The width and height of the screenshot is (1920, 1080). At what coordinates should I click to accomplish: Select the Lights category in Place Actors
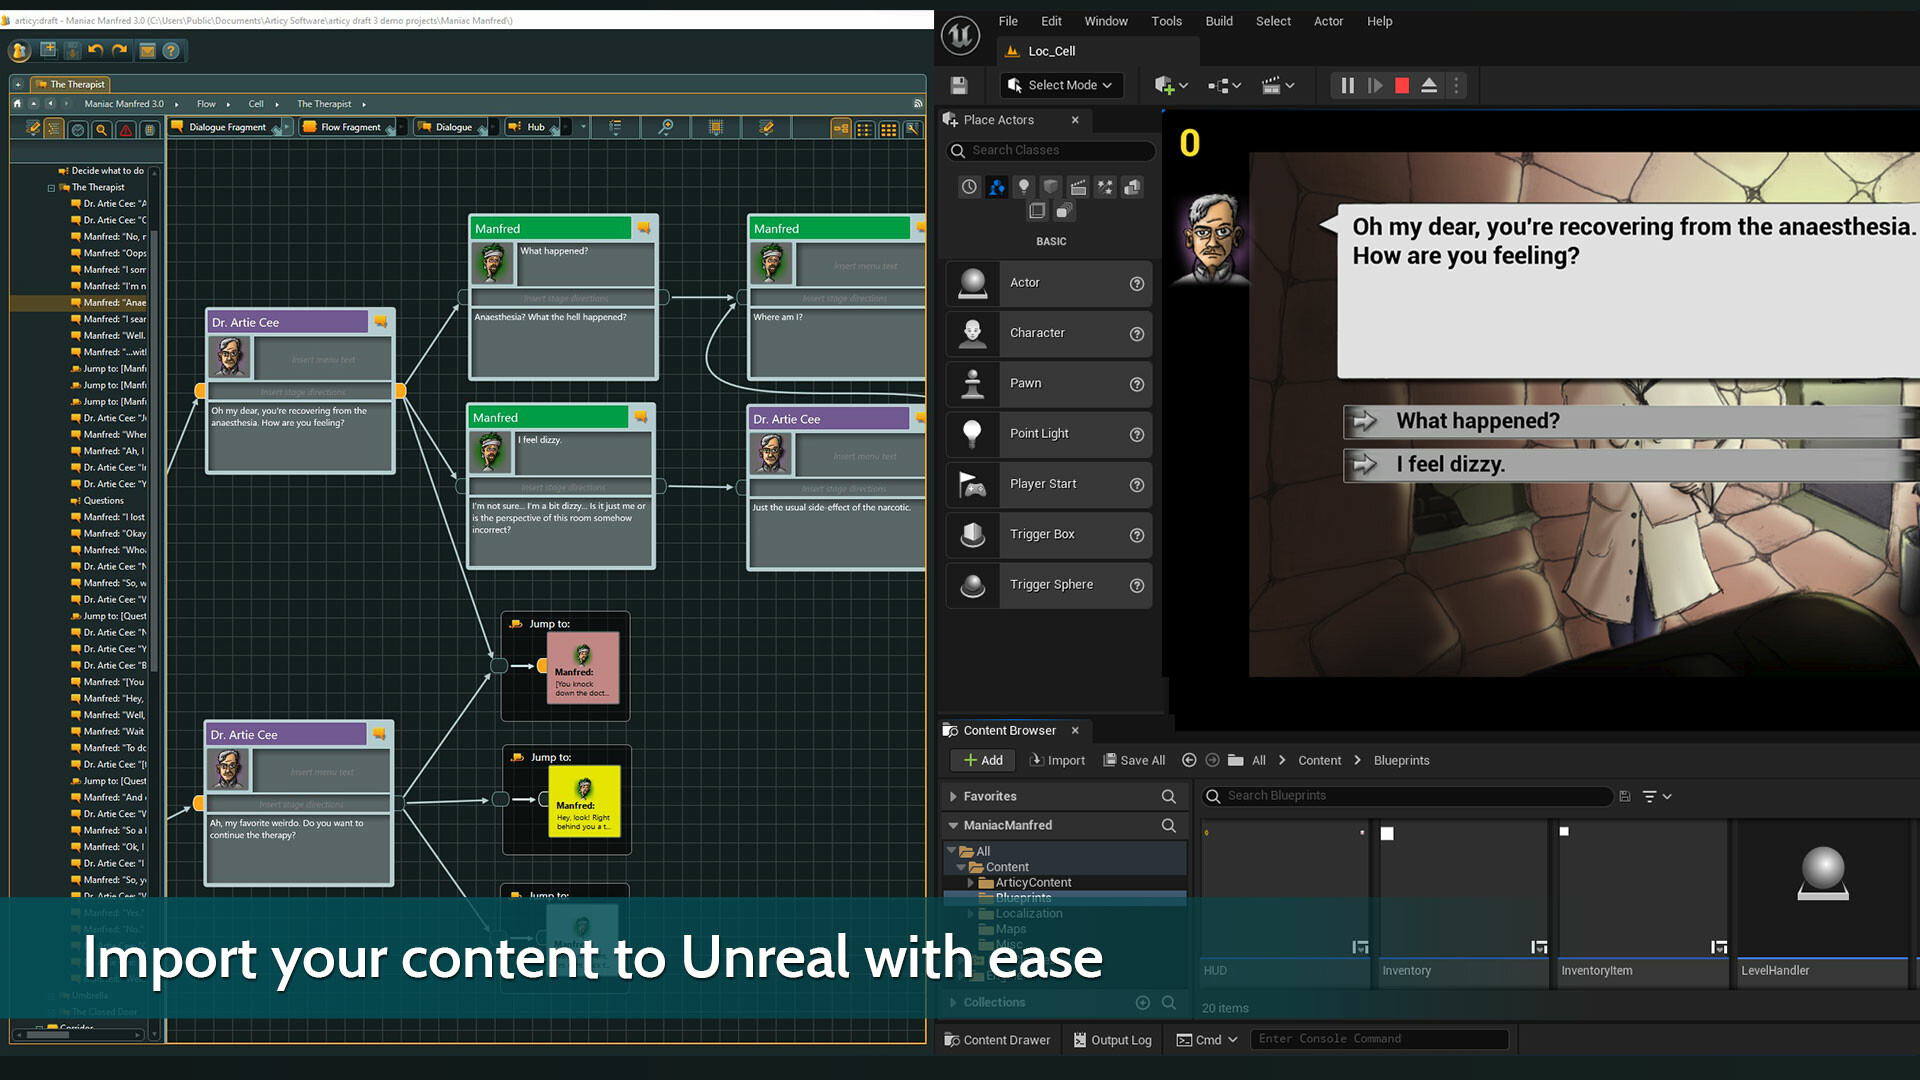pos(1023,187)
